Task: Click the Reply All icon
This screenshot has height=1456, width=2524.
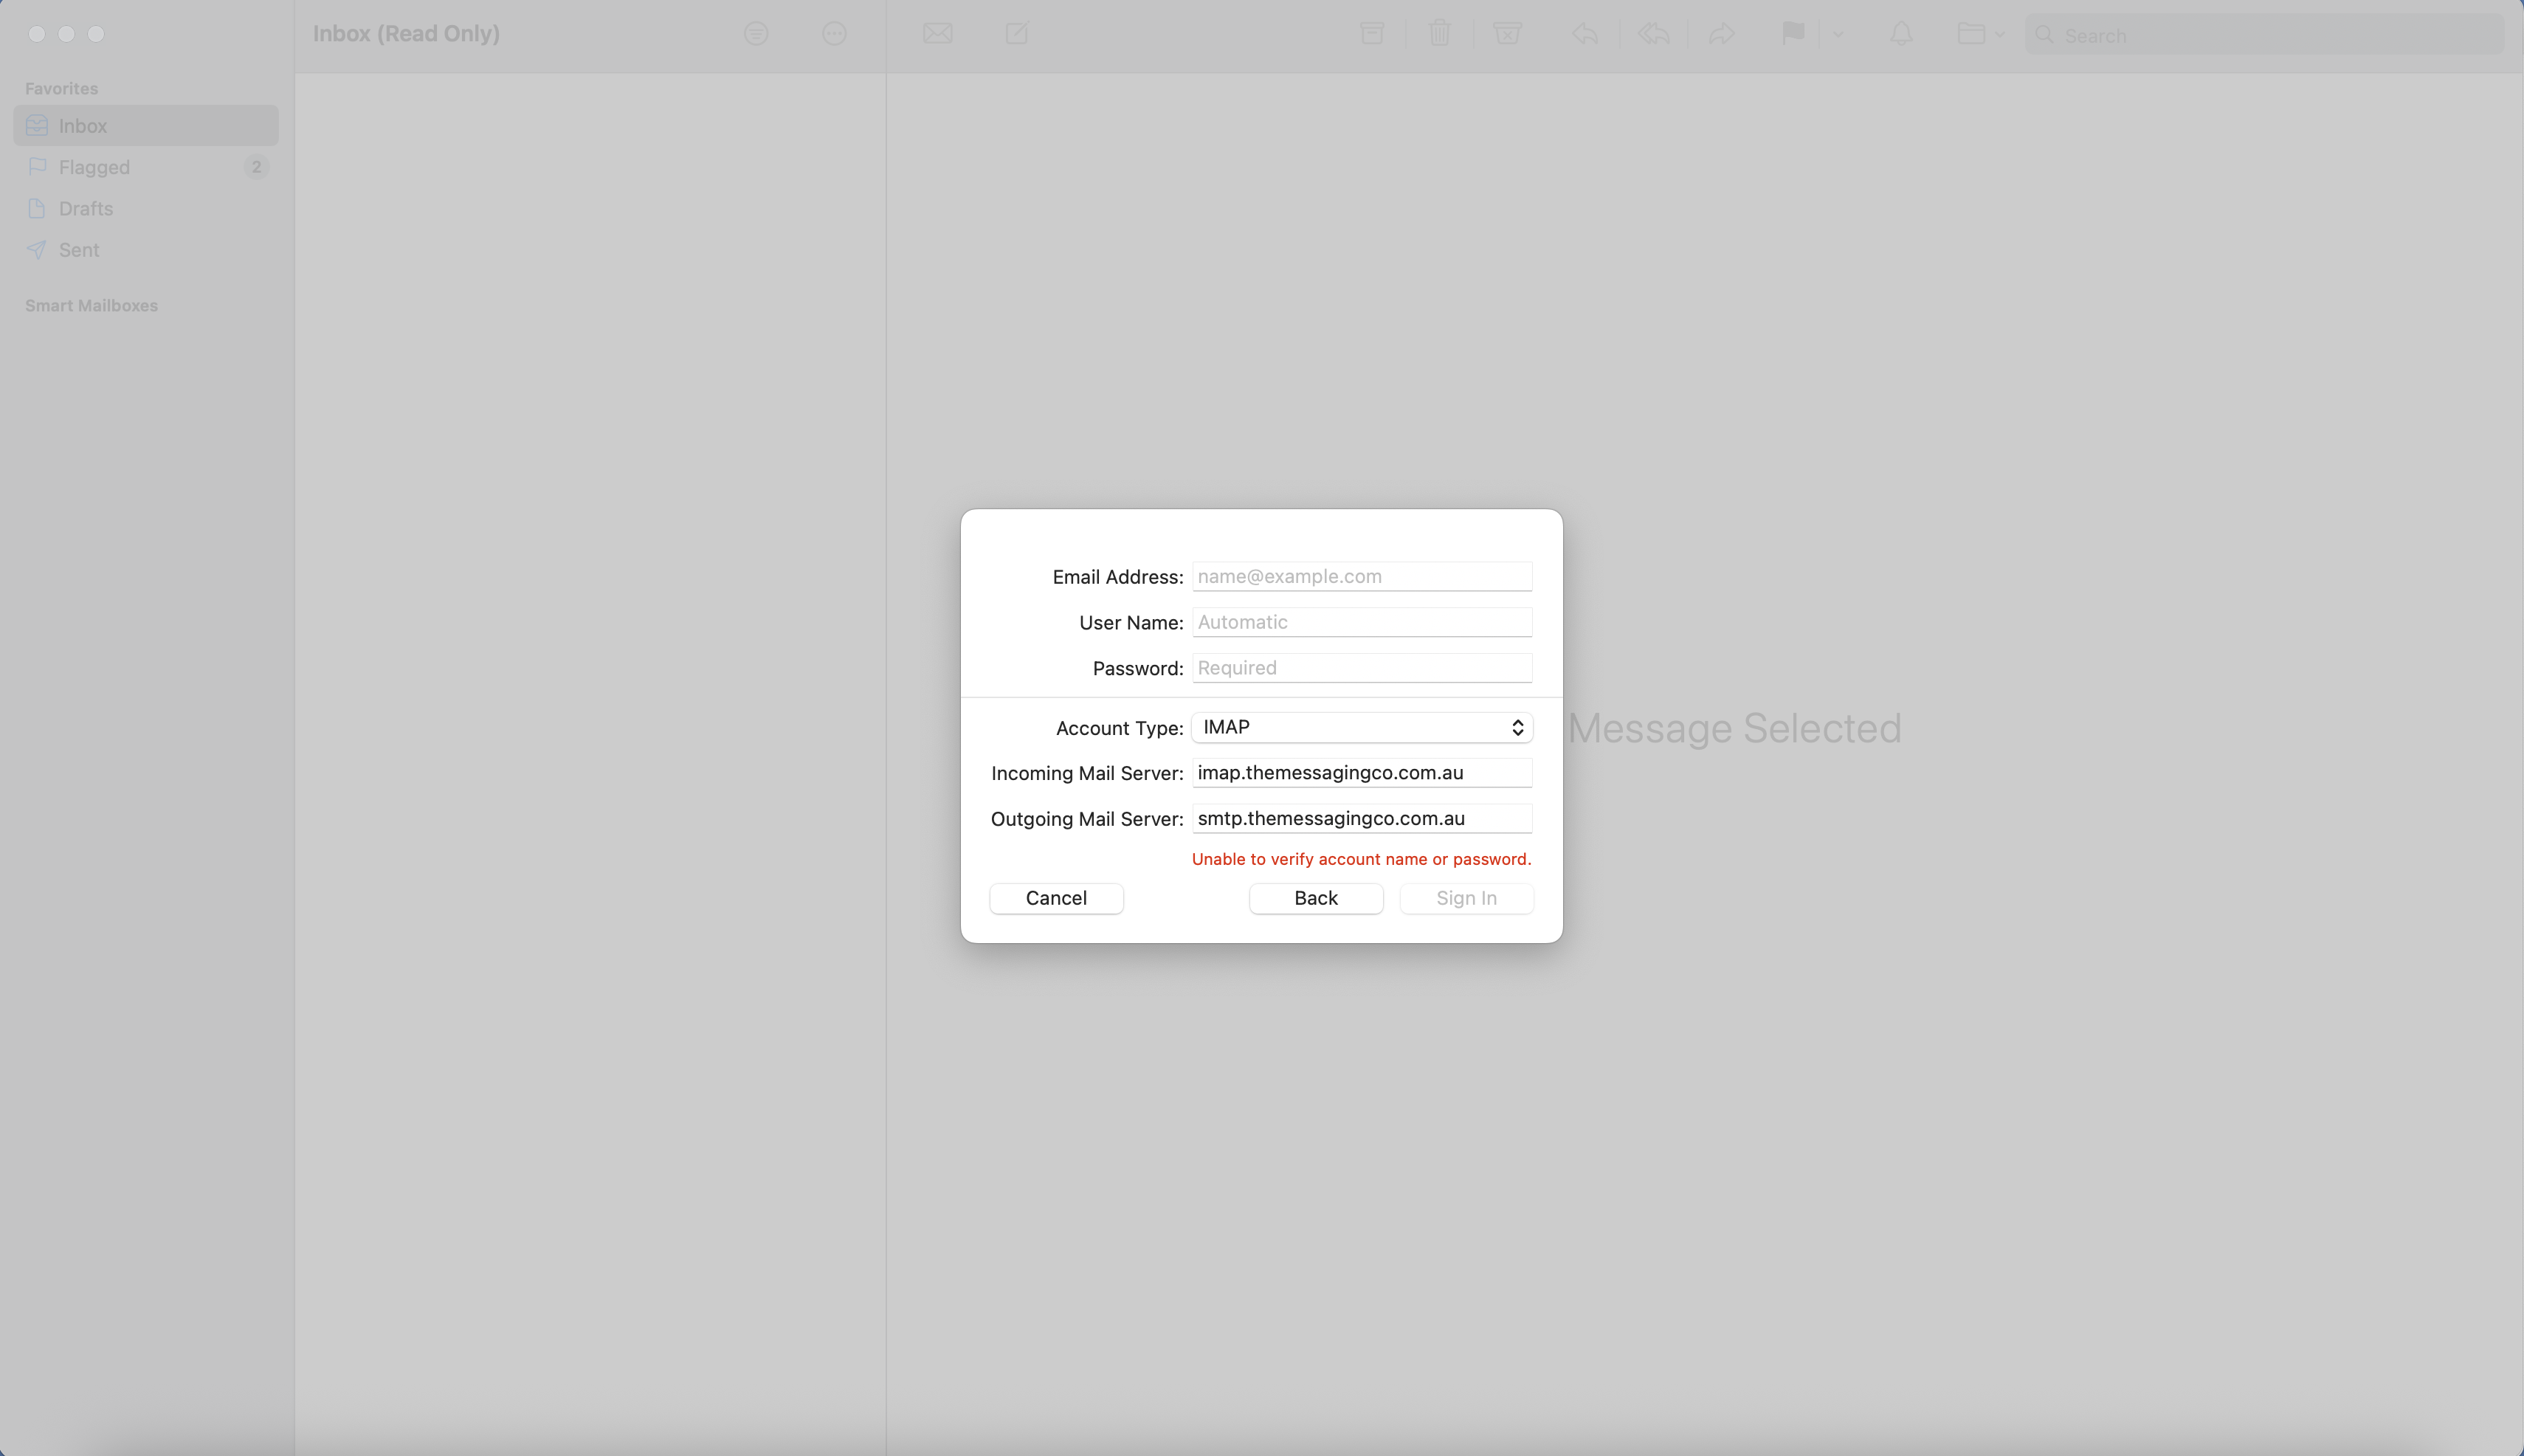Action: [1654, 34]
